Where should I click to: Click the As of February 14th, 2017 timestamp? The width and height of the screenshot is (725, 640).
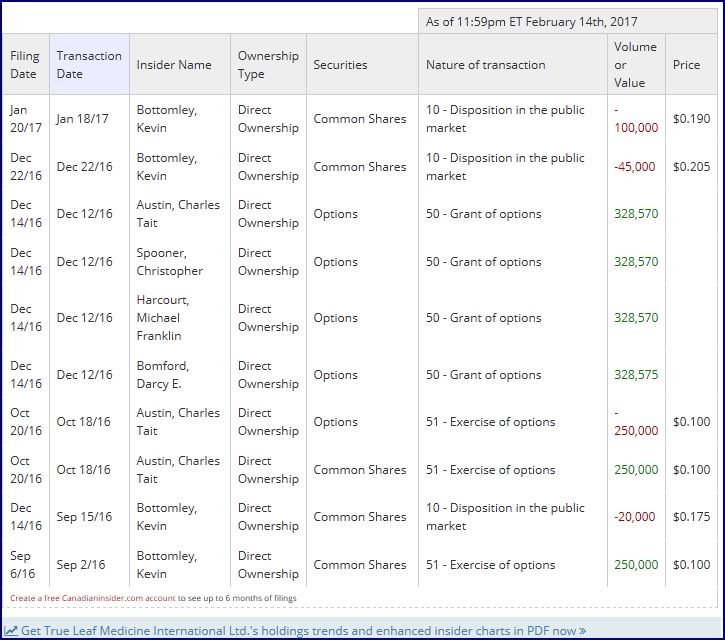pyautogui.click(x=531, y=21)
